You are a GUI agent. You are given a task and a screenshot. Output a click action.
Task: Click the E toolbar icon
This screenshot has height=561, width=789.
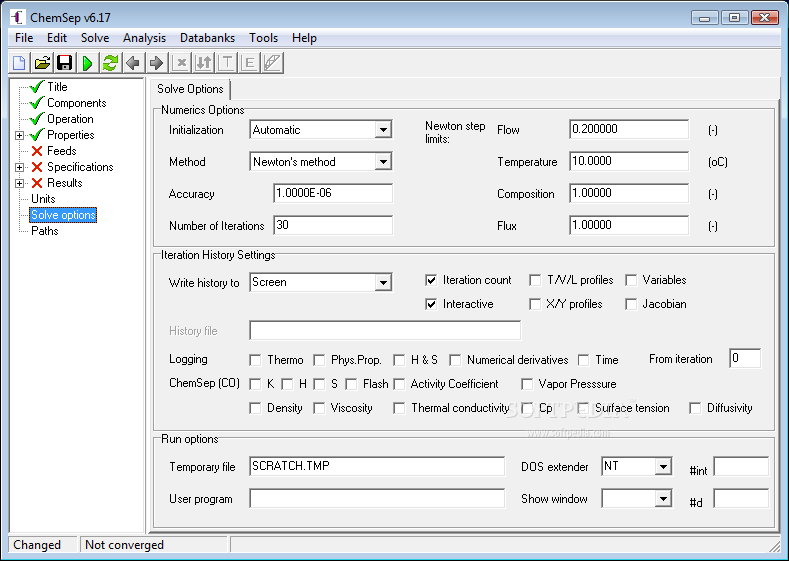249,63
